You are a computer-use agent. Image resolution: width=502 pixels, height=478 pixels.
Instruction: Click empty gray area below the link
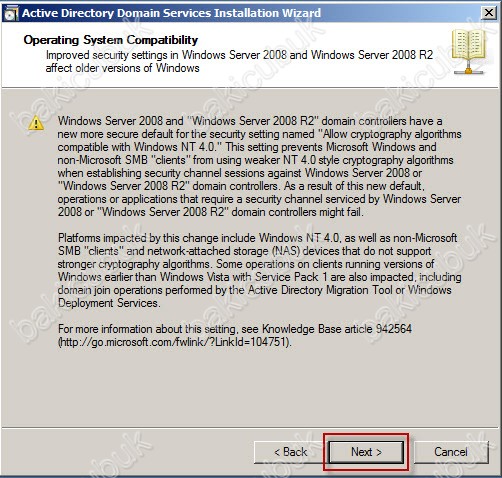click(x=250, y=387)
